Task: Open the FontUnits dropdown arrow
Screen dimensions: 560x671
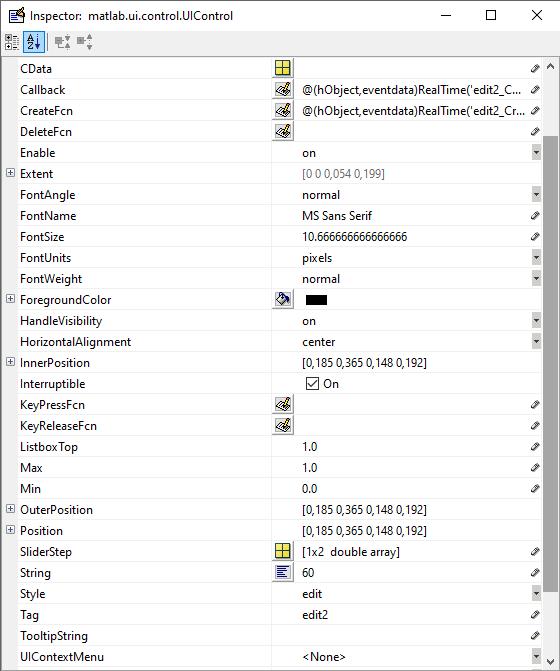Action: [536, 257]
